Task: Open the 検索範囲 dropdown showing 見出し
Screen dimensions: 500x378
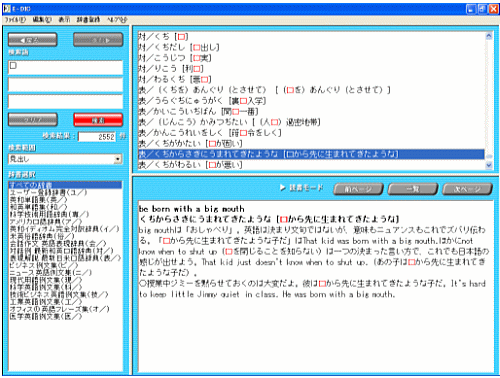Action: pyautogui.click(x=65, y=159)
